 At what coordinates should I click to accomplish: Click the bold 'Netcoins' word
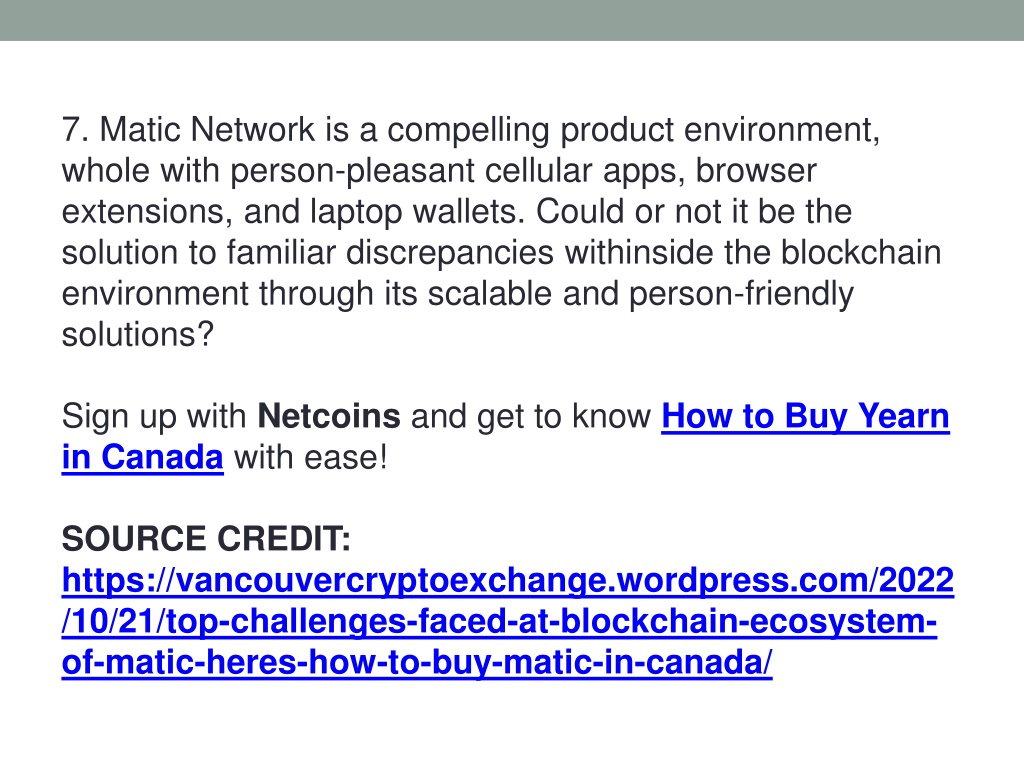328,416
